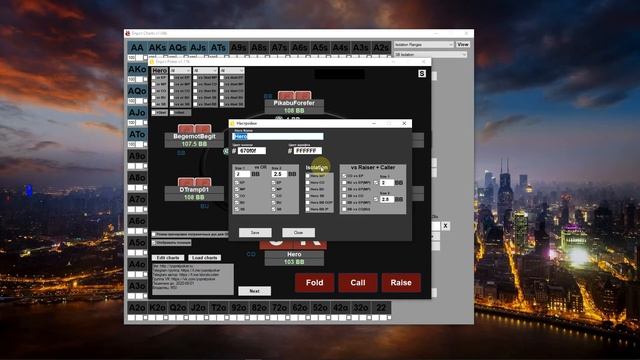Click the Load charts button
Viewport: 640px width, 360px height.
pos(204,258)
